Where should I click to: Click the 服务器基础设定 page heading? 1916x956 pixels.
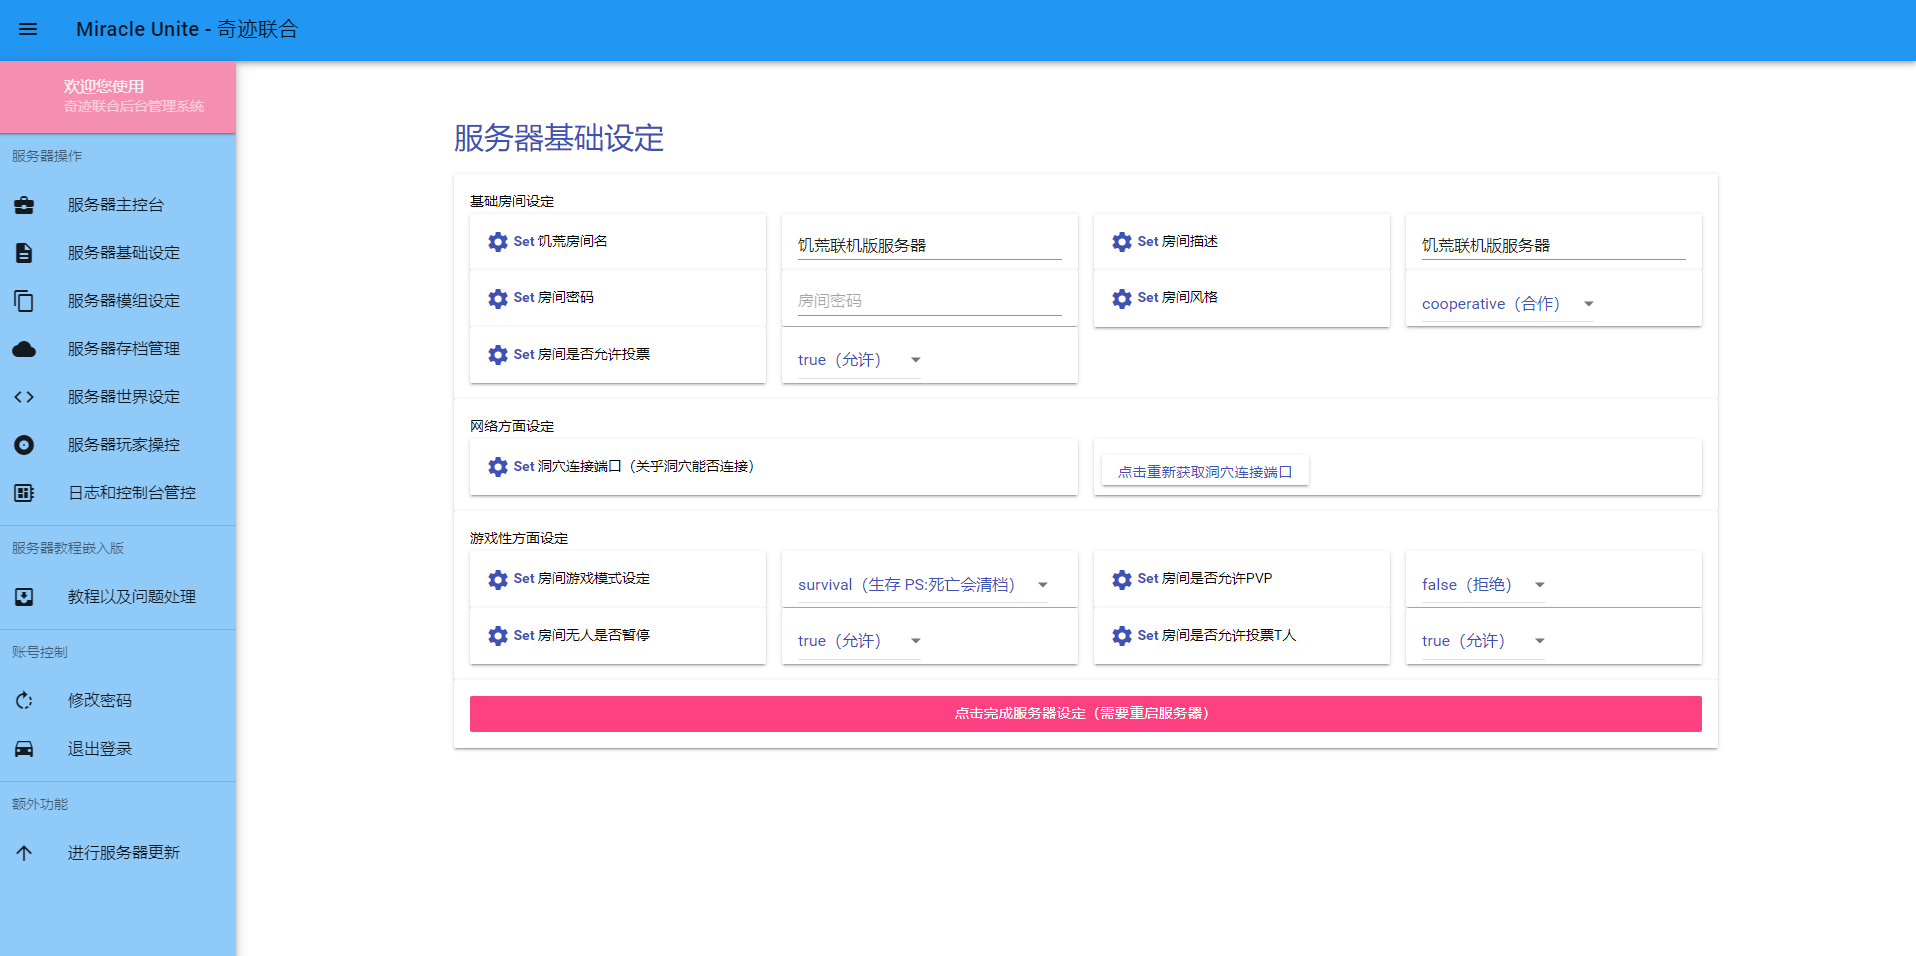click(x=559, y=138)
